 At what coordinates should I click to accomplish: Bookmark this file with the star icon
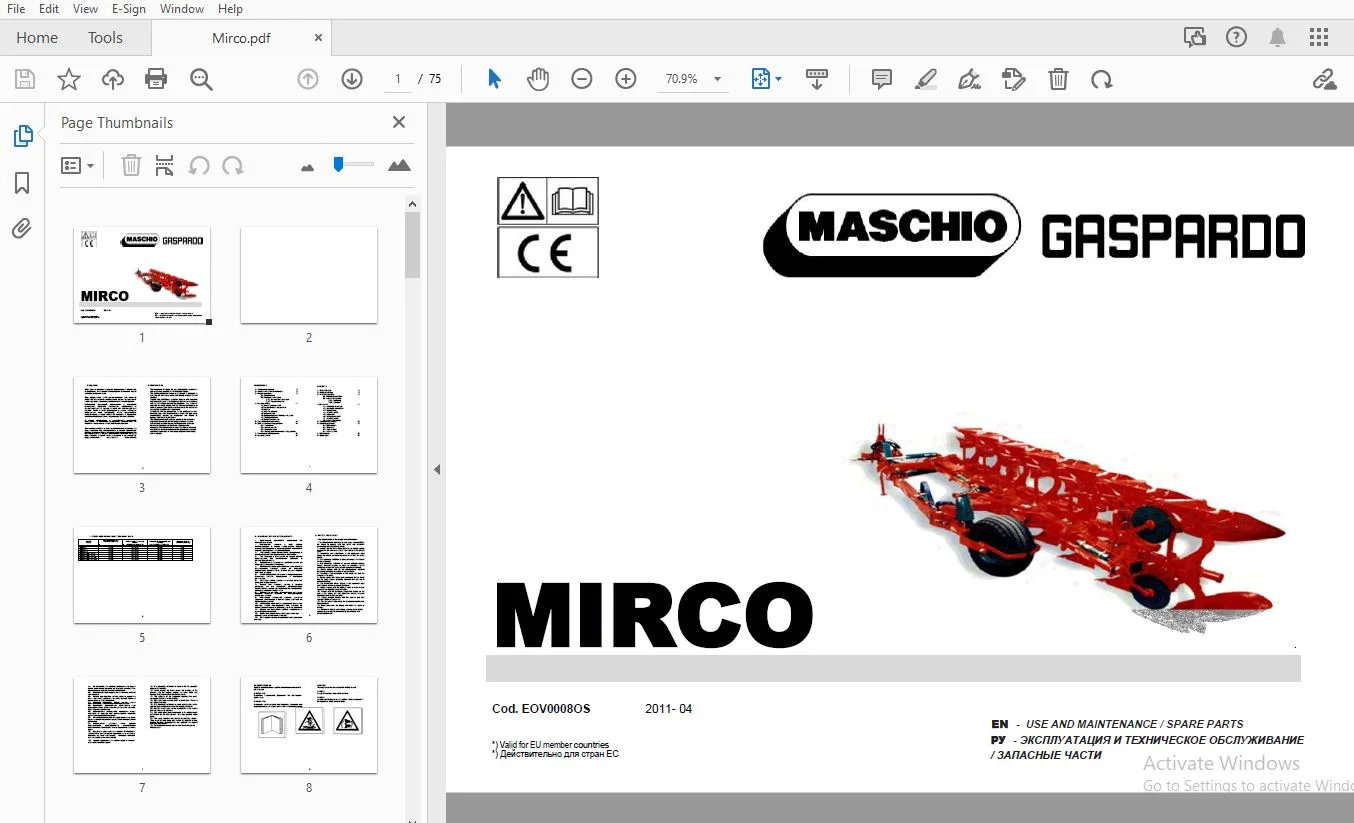coord(69,79)
